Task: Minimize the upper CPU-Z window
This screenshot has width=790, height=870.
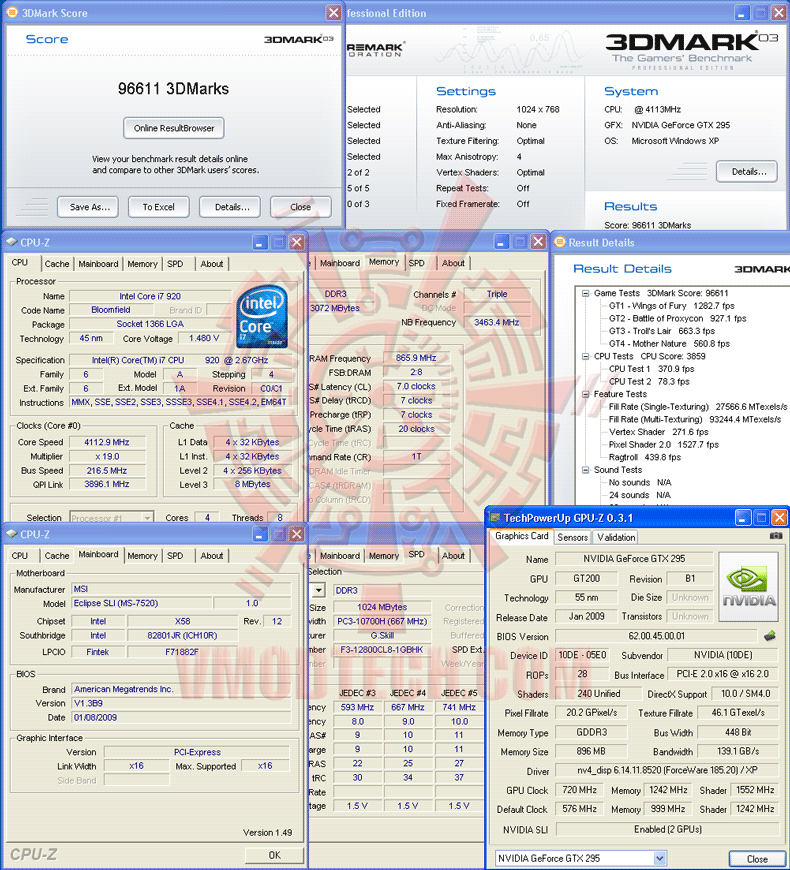Action: [x=260, y=242]
